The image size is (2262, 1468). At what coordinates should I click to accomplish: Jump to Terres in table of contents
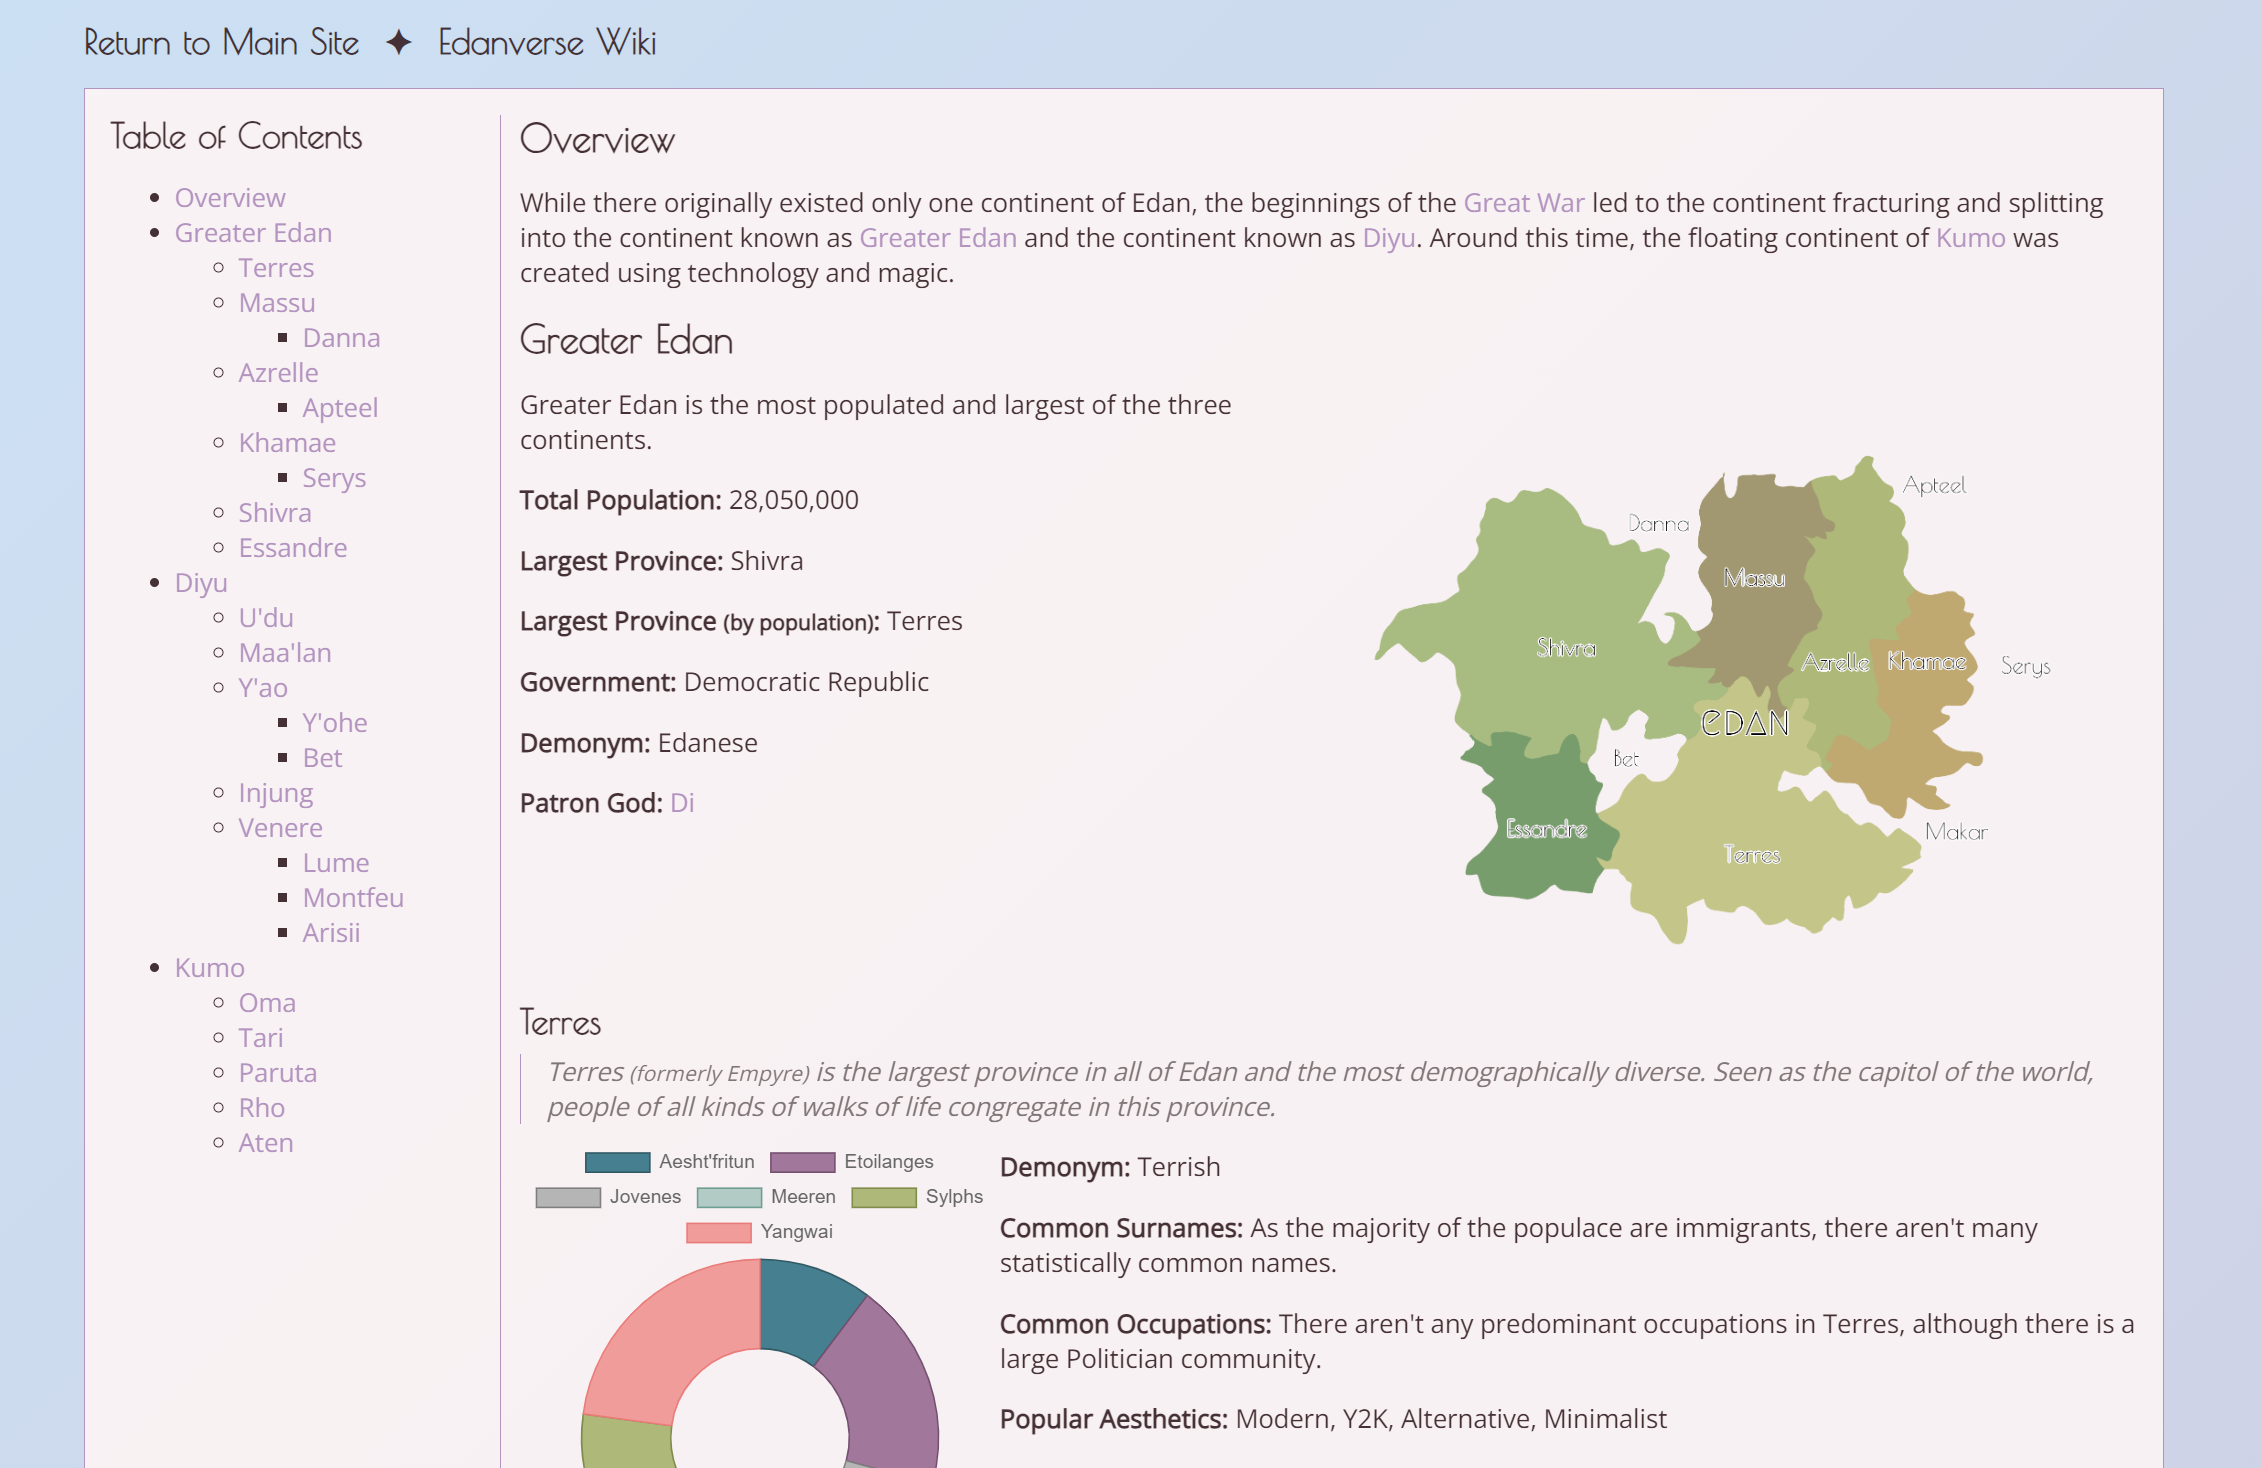276,268
